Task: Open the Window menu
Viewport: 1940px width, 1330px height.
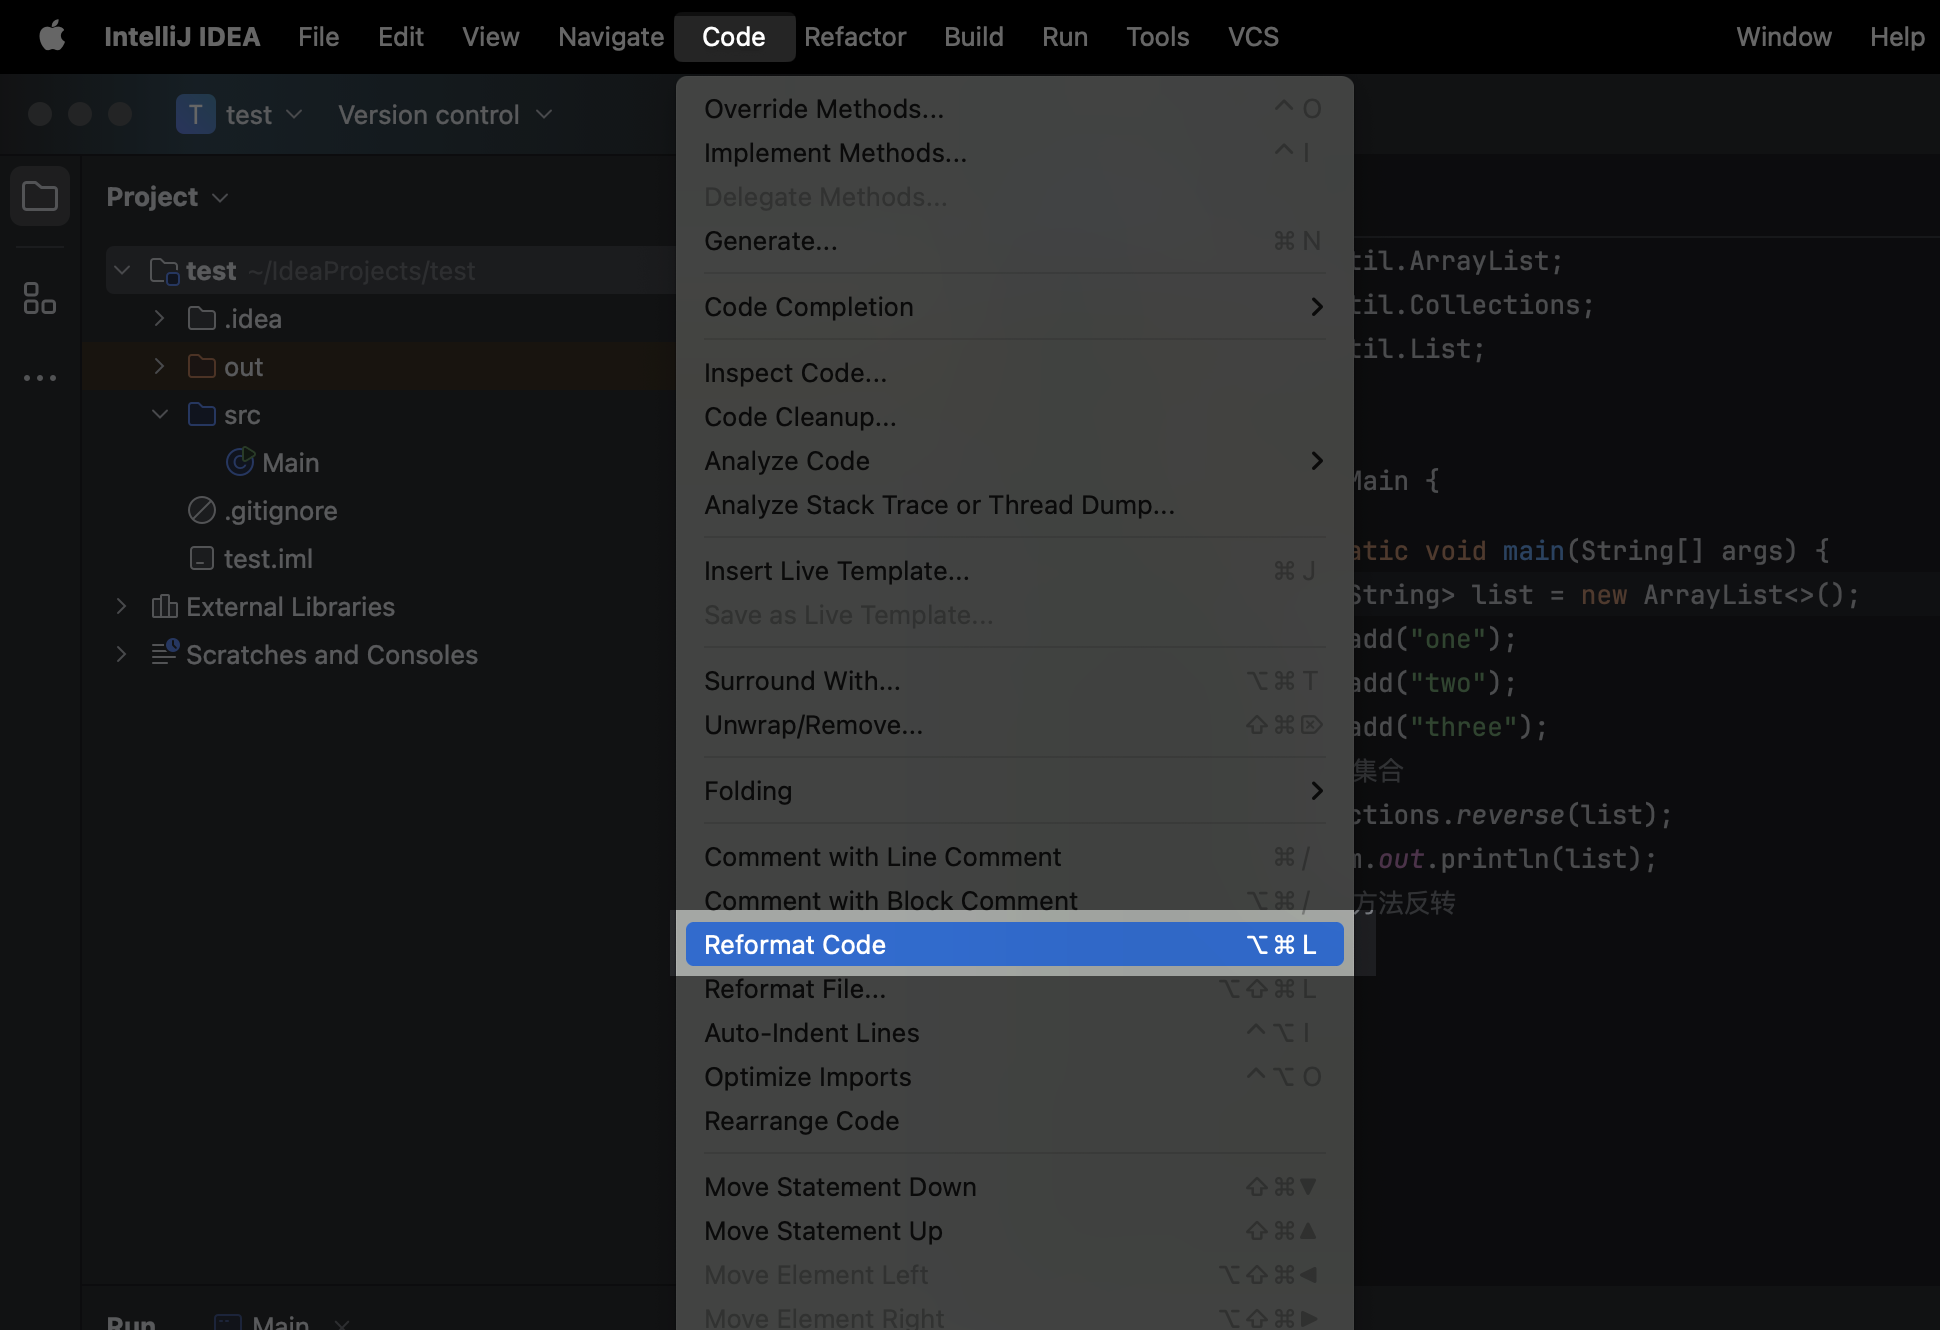Action: click(1783, 37)
